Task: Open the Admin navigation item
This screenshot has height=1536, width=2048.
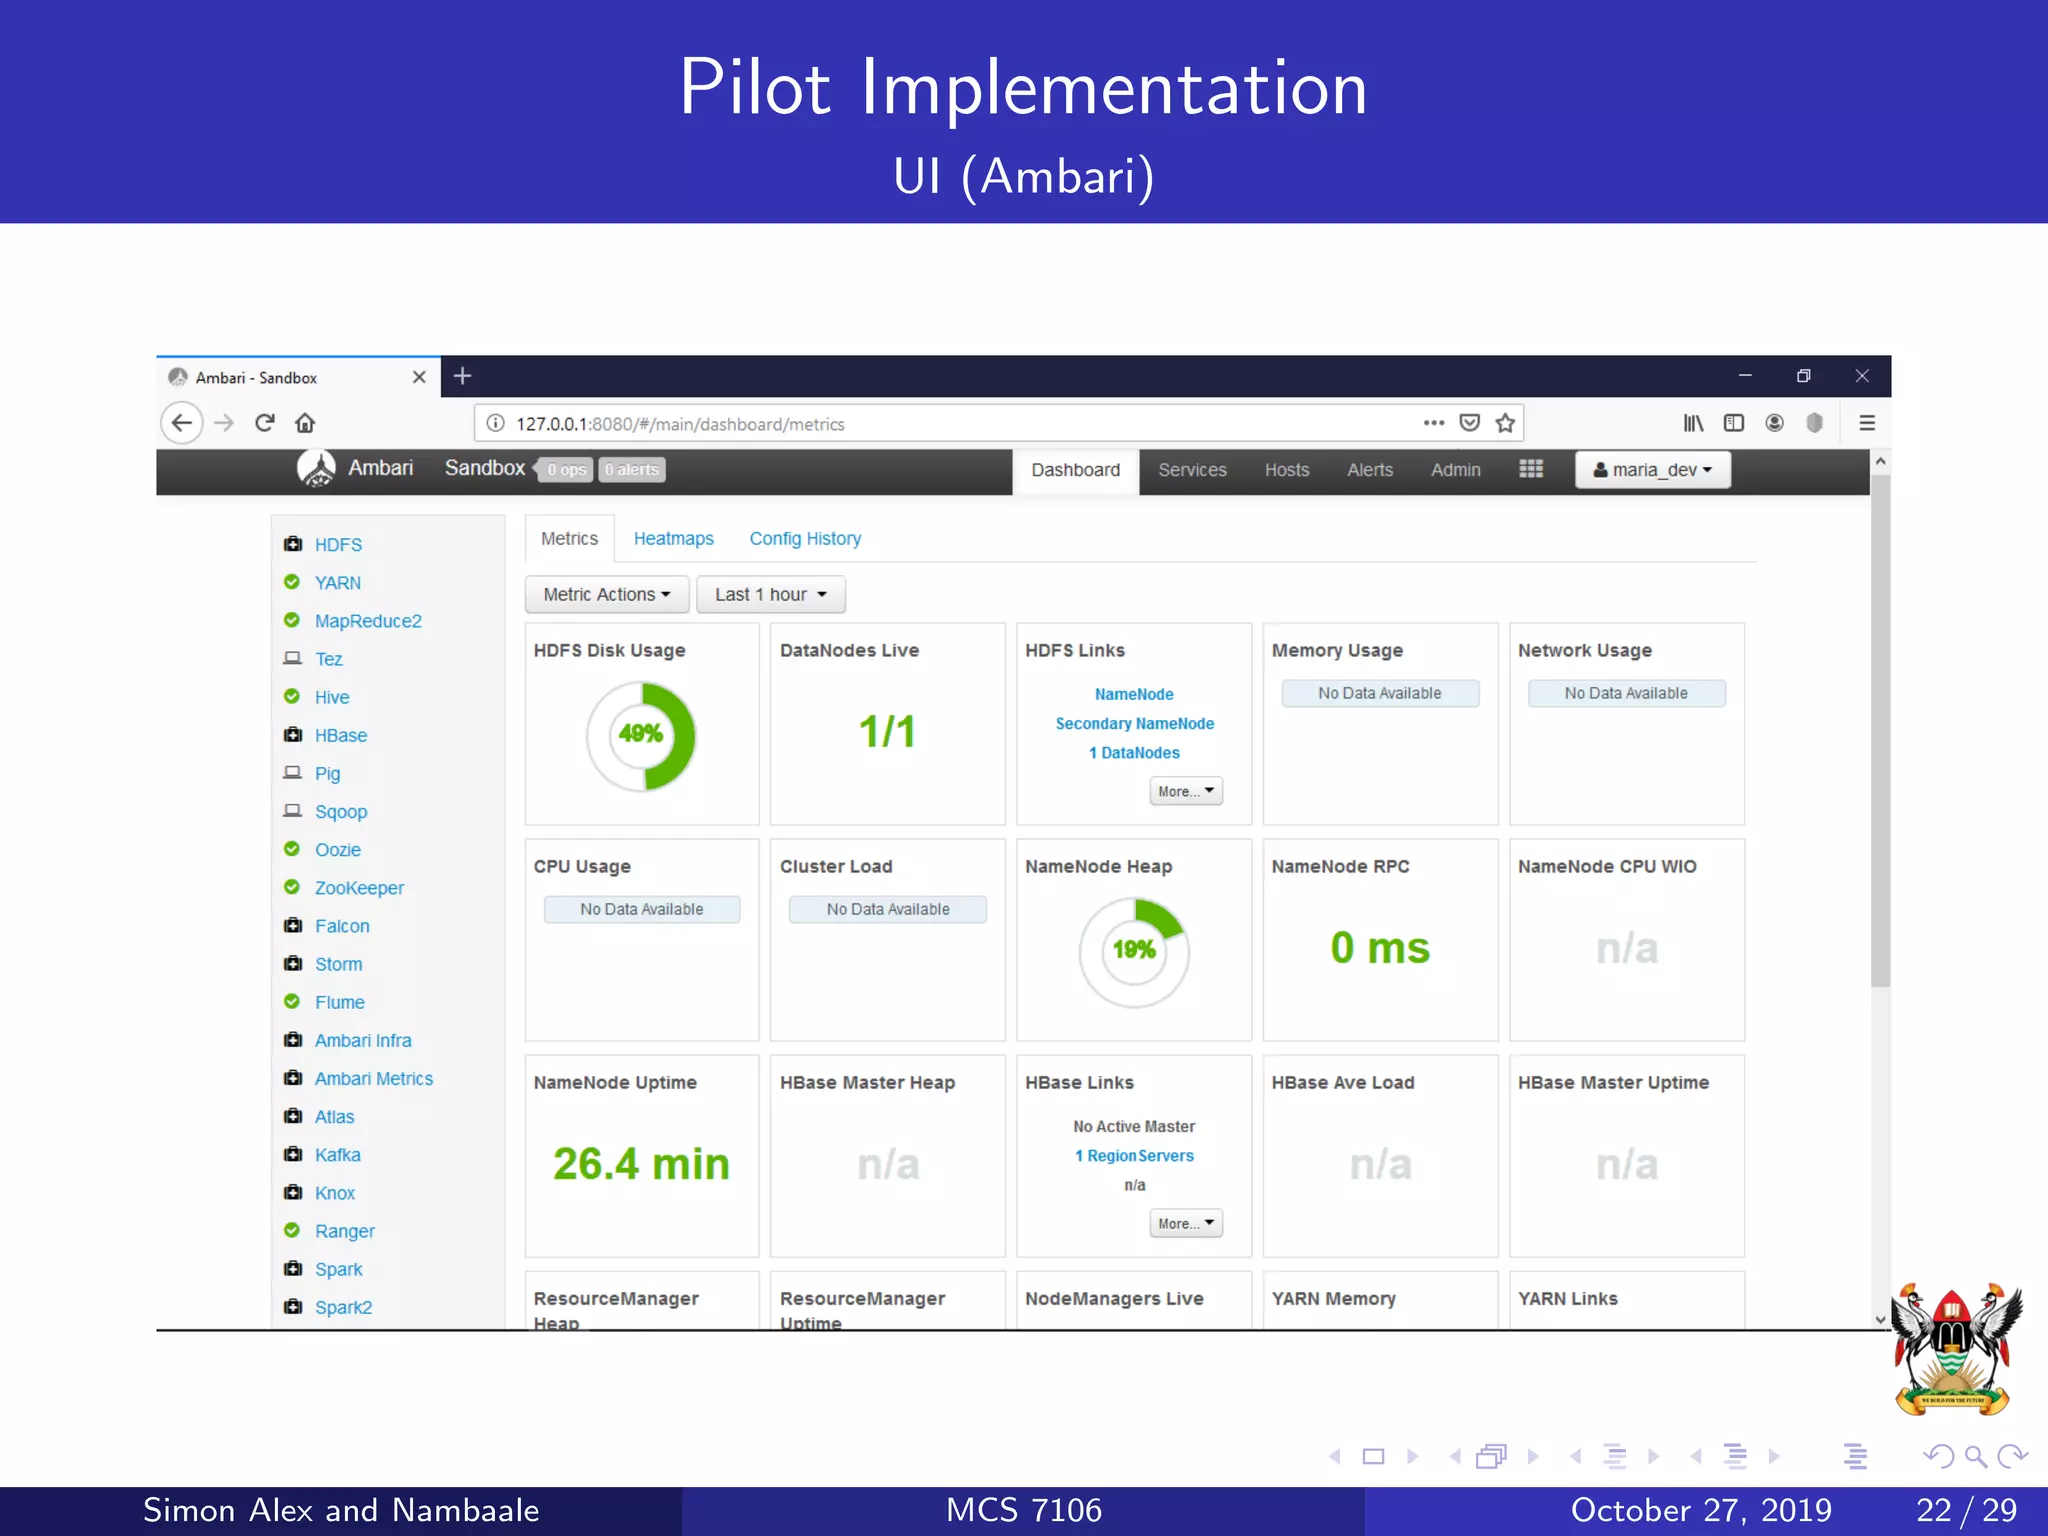Action: 1456,470
